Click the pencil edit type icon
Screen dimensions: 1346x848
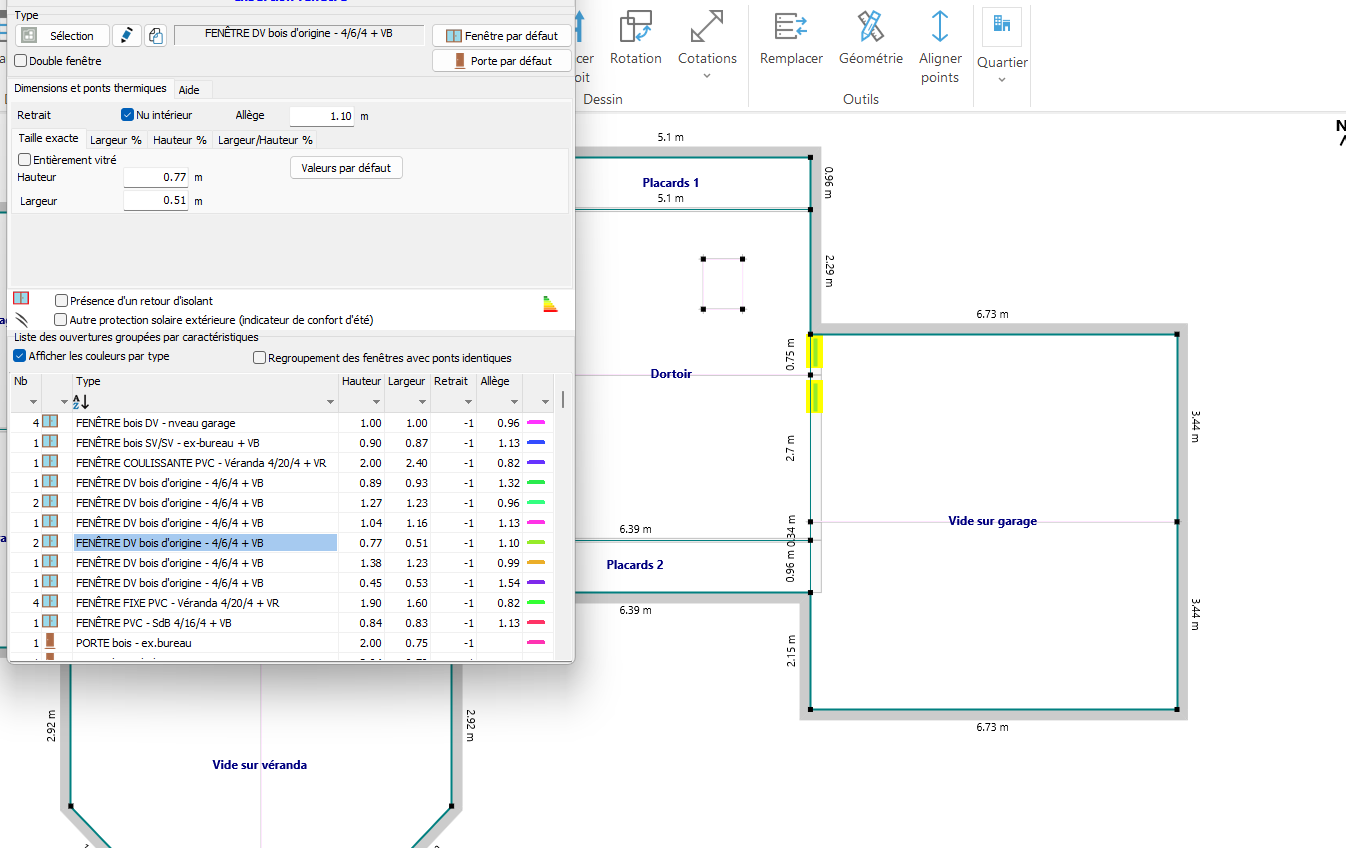tap(126, 36)
